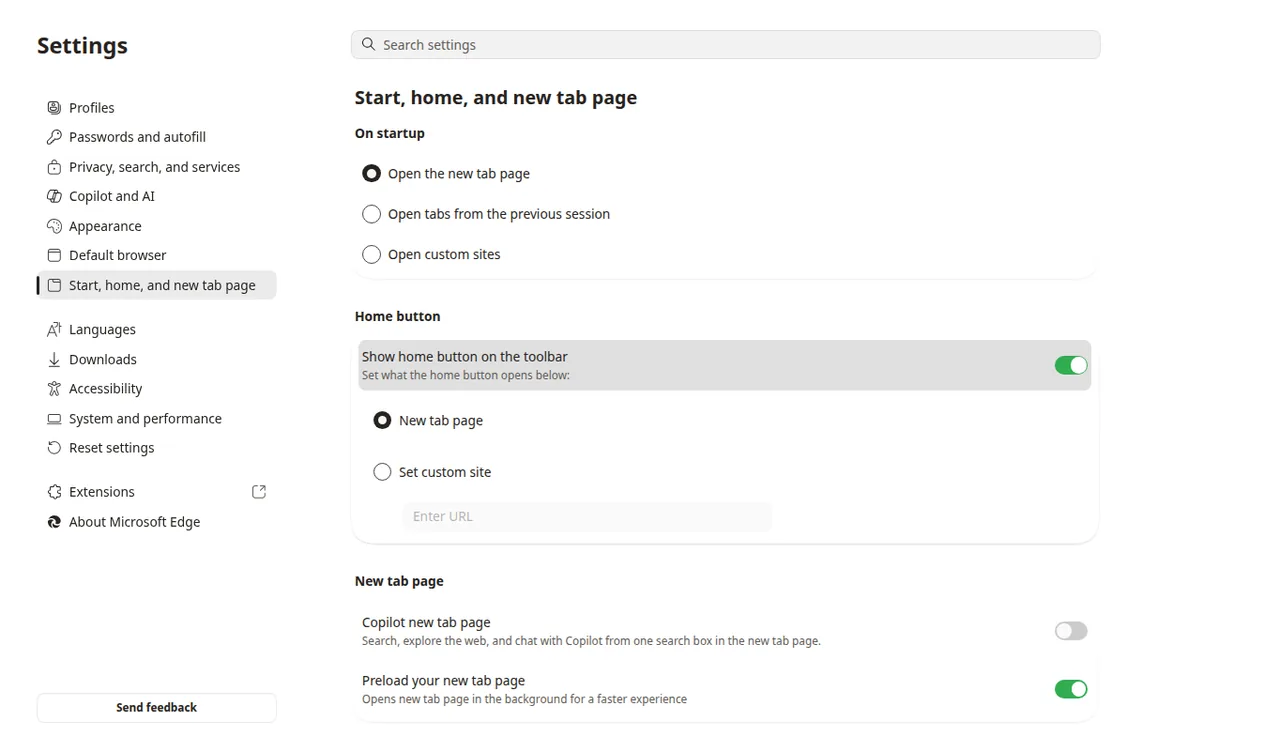Click the Send feedback button
Viewport: 1280px width, 752px height.
coord(156,707)
